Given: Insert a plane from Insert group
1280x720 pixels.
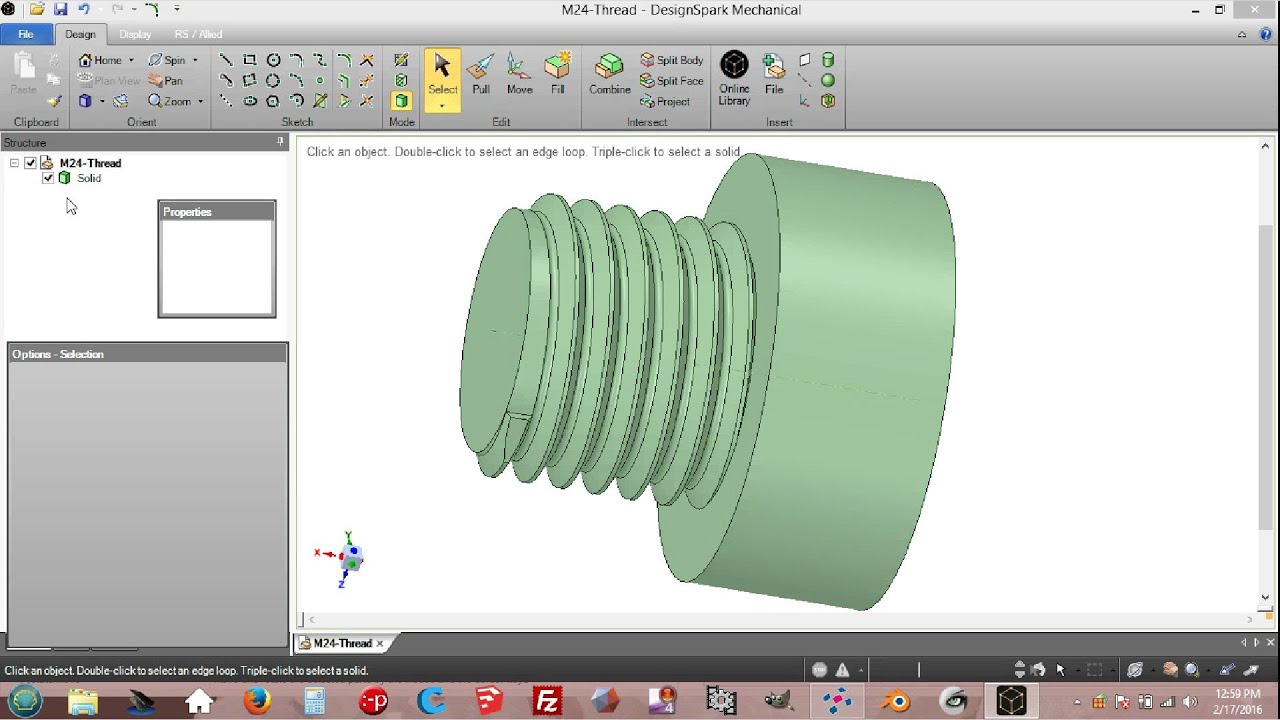Looking at the screenshot, I should click(805, 60).
